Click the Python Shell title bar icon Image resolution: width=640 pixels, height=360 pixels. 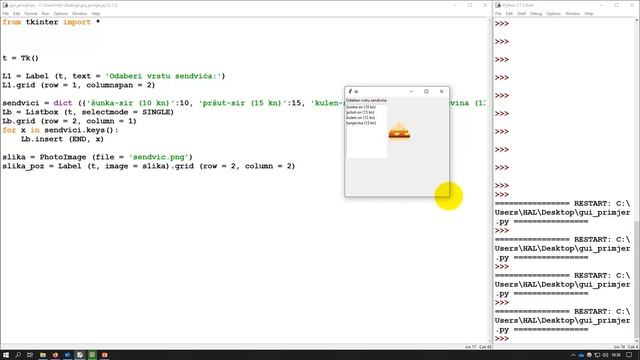pos(498,5)
